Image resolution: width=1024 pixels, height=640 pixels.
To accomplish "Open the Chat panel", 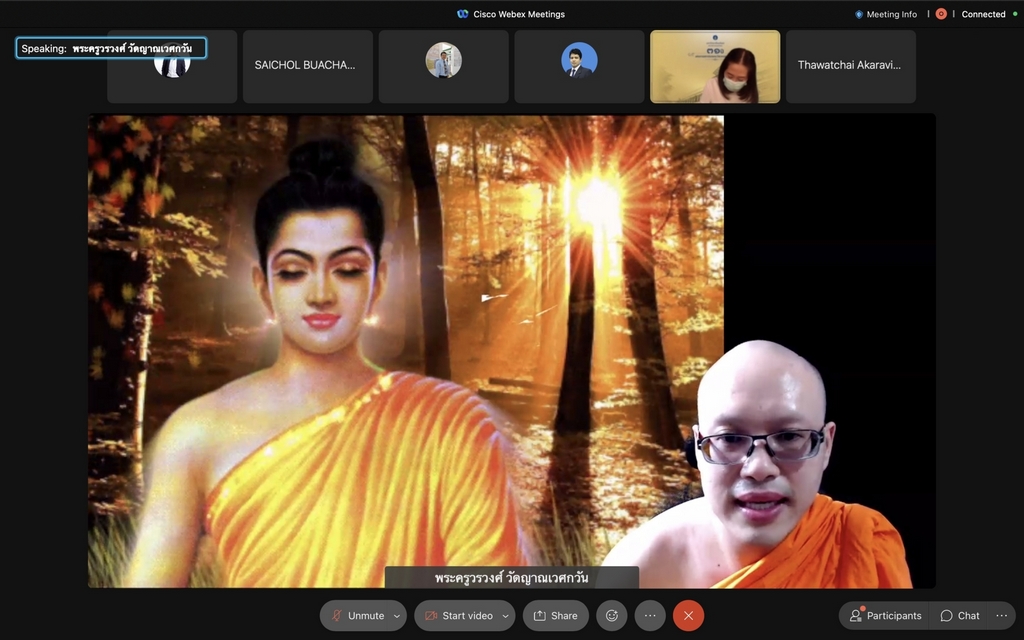I will coord(960,616).
